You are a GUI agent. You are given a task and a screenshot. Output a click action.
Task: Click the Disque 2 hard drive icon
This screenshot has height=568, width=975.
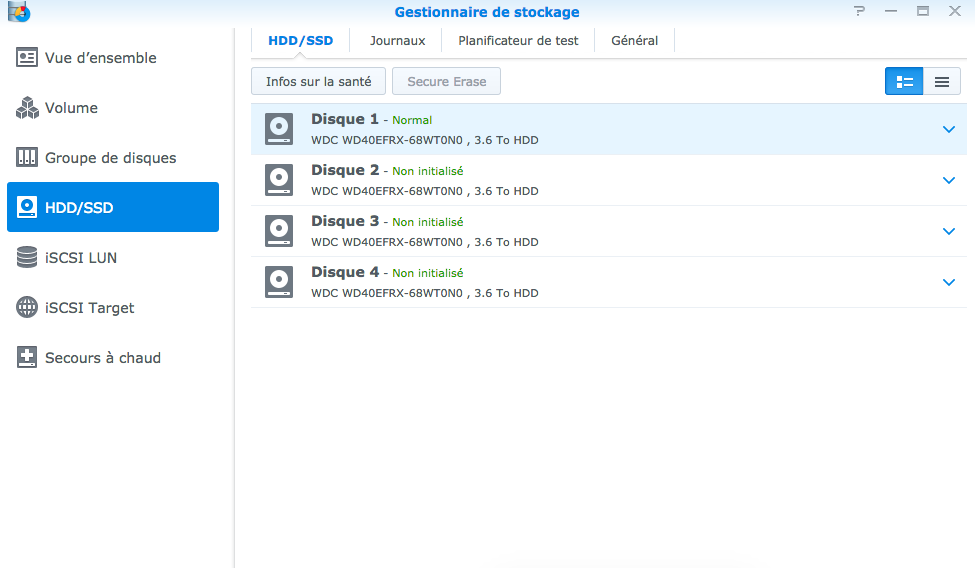click(279, 180)
